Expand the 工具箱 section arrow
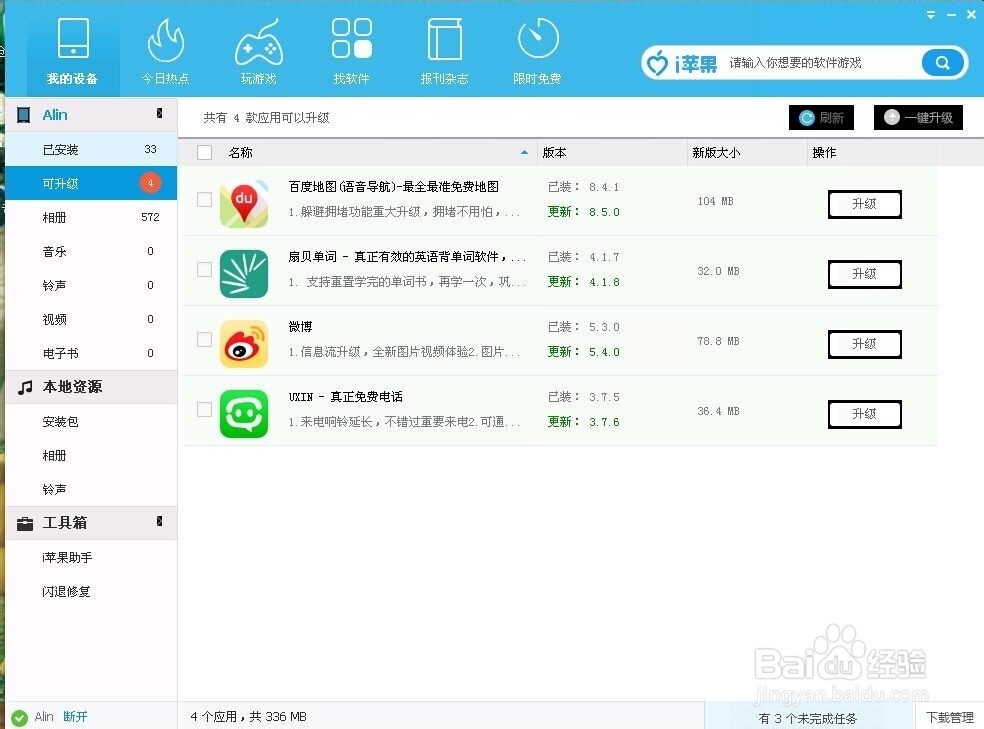This screenshot has height=729, width=984. tap(159, 521)
